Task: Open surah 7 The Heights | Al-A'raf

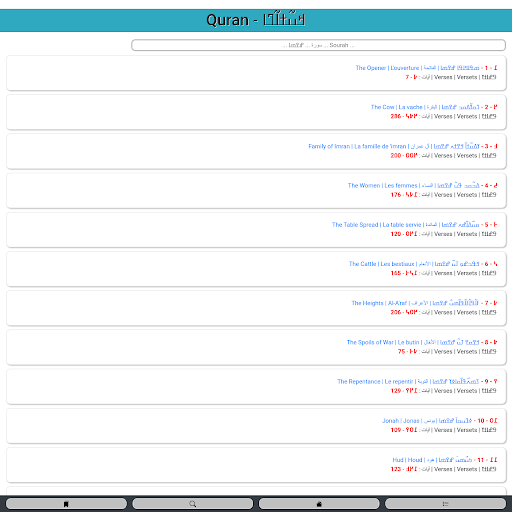Action: pos(424,303)
